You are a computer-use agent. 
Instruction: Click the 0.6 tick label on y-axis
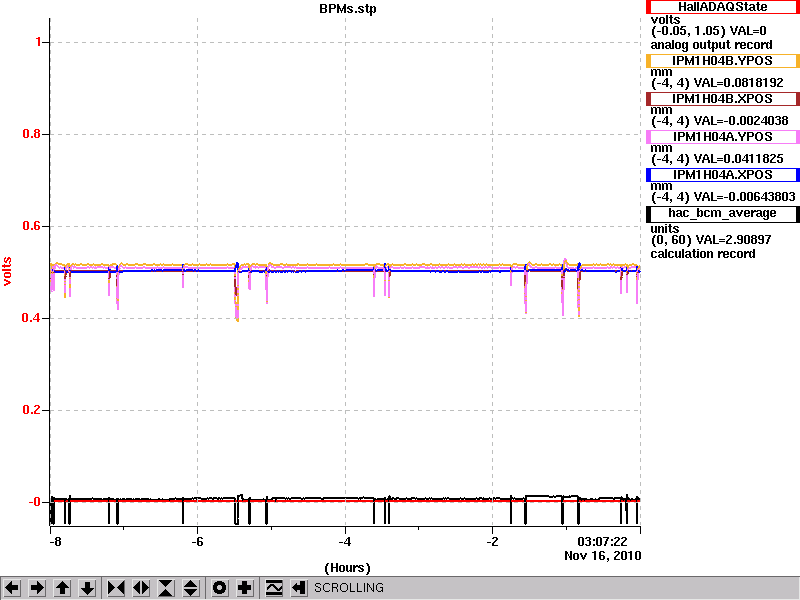click(32, 226)
